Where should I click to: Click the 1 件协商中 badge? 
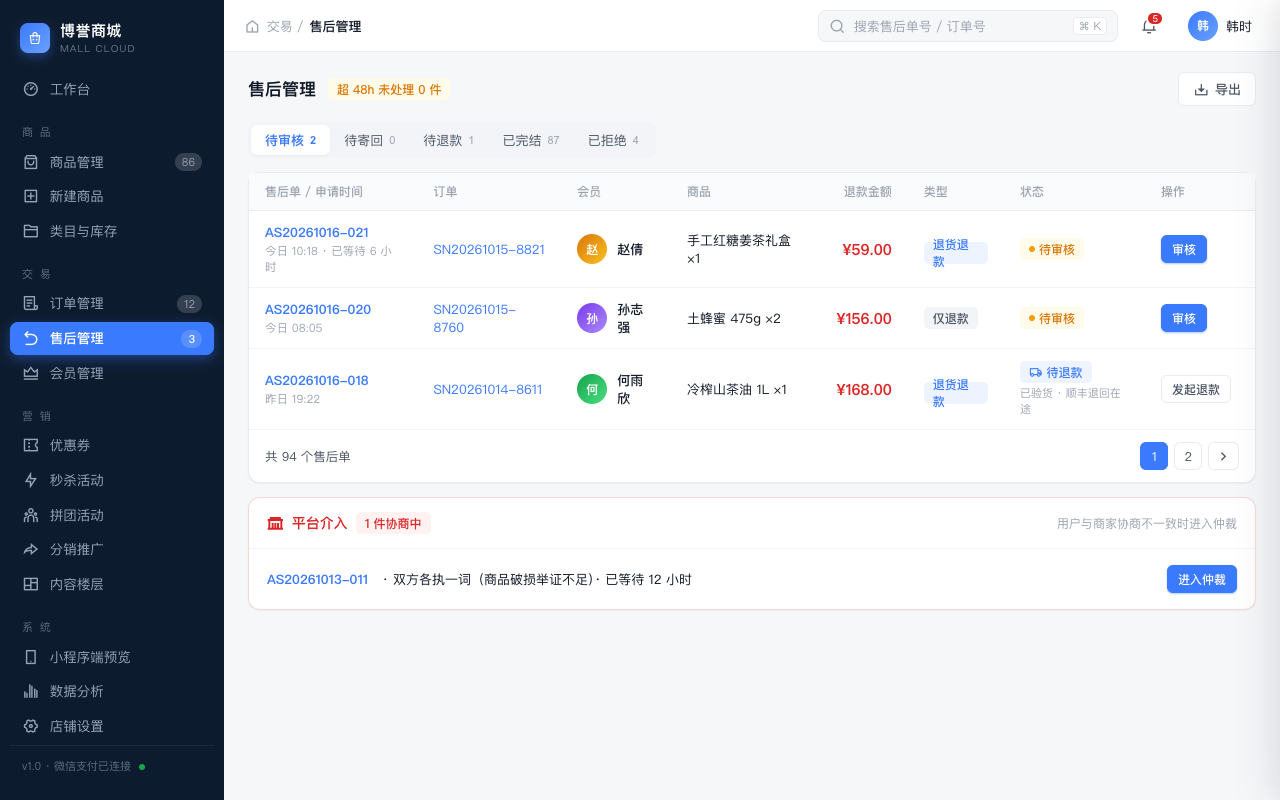tap(393, 523)
